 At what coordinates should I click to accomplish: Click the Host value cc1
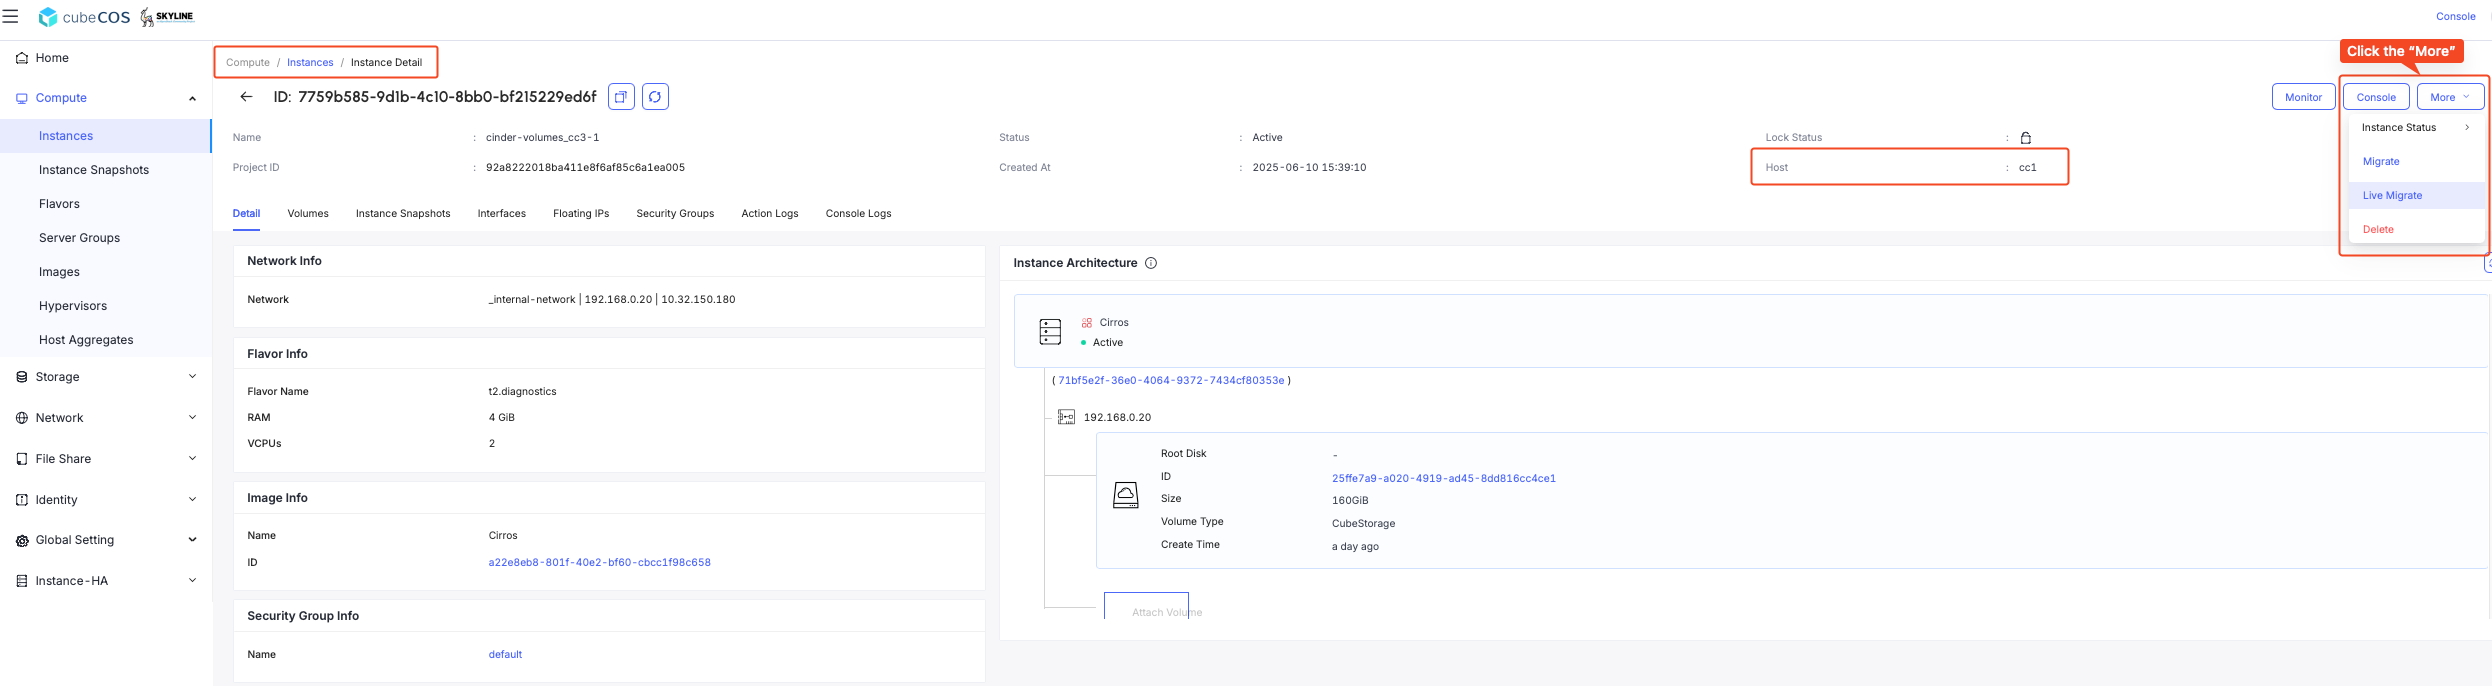pos(2027,168)
